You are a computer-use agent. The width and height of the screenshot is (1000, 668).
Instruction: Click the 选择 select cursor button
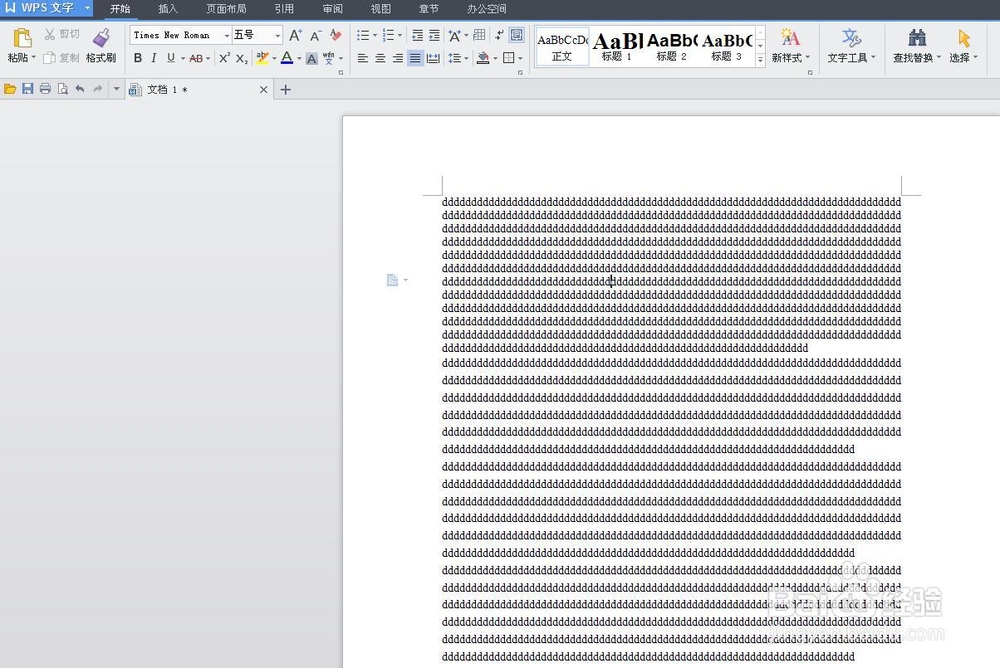(x=964, y=45)
